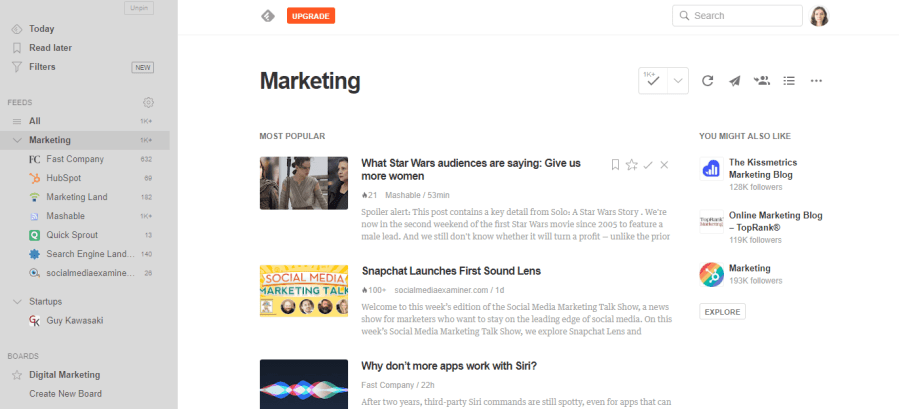Select Filters in the sidebar

(42, 67)
